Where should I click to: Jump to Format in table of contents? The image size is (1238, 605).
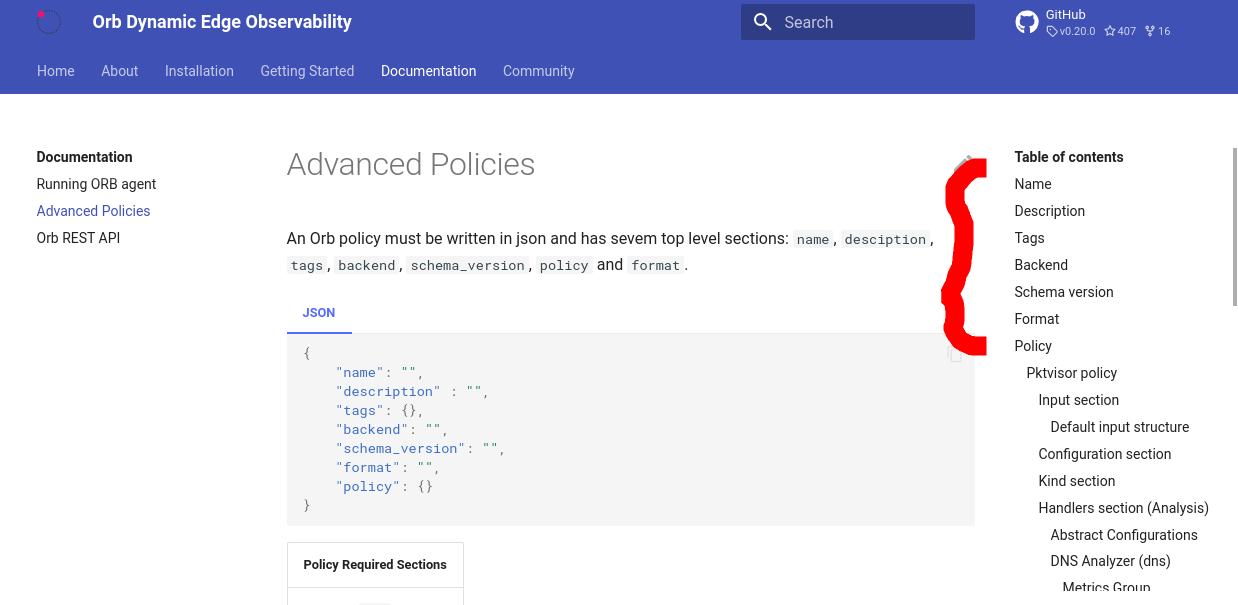[x=1037, y=319]
